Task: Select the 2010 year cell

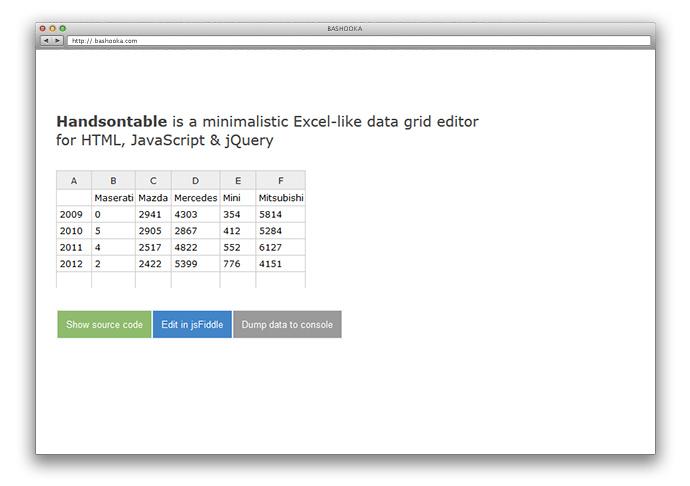Action: (x=74, y=231)
